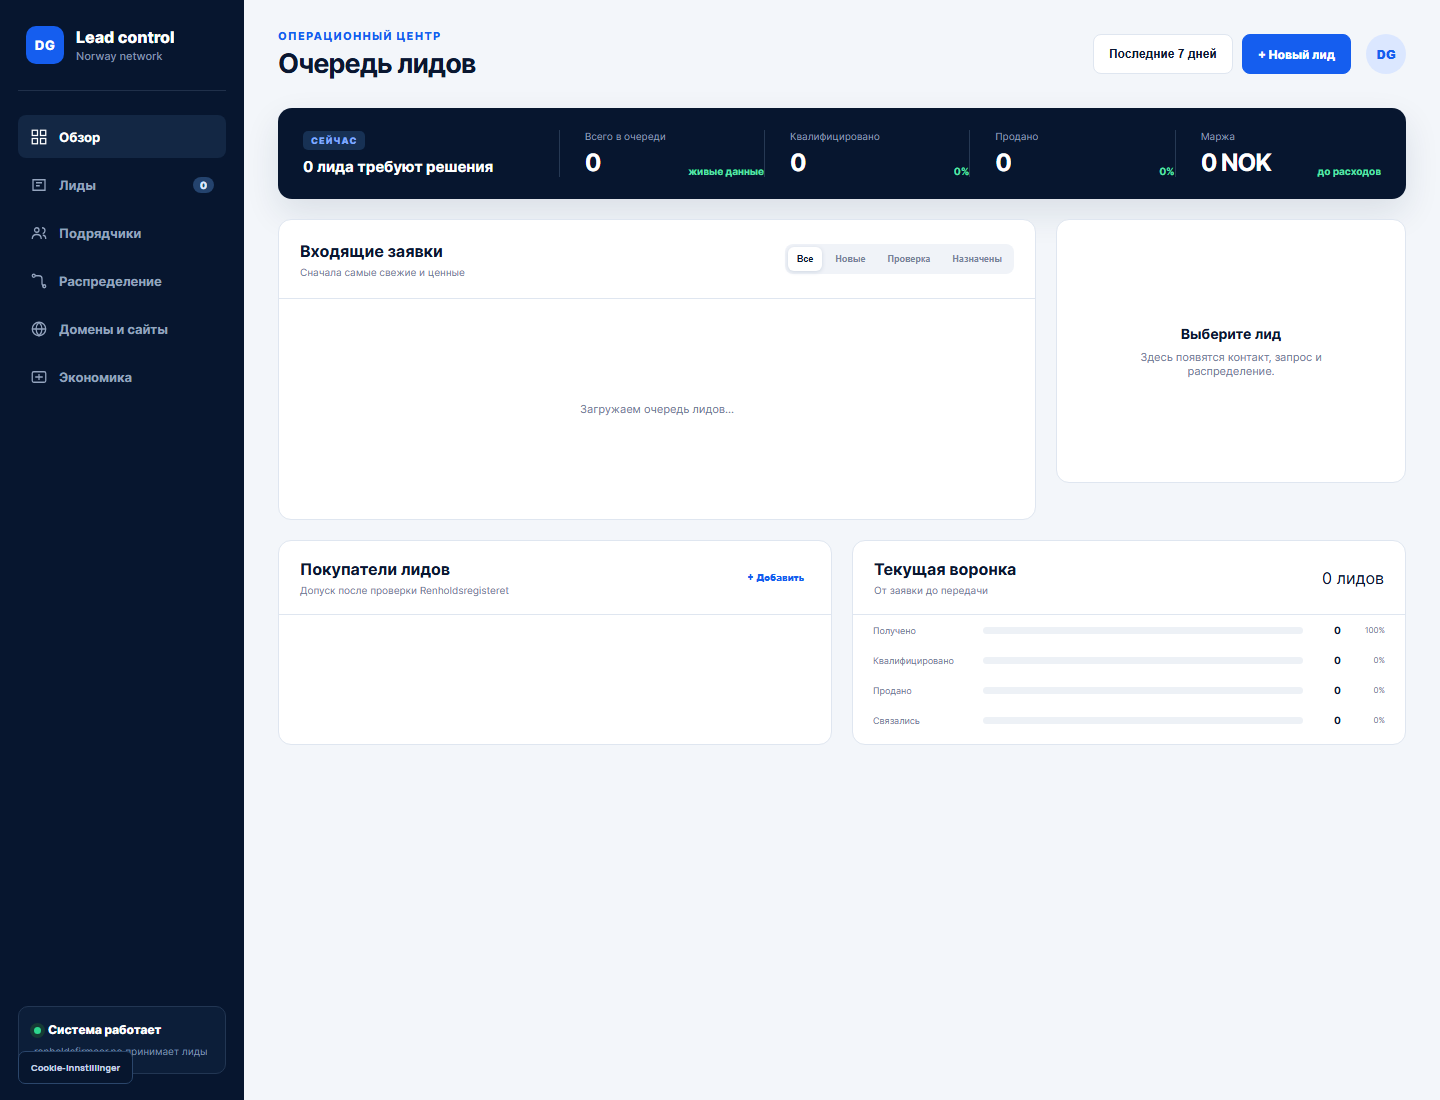Click the Lead control app title
The height and width of the screenshot is (1100, 1440).
125,37
